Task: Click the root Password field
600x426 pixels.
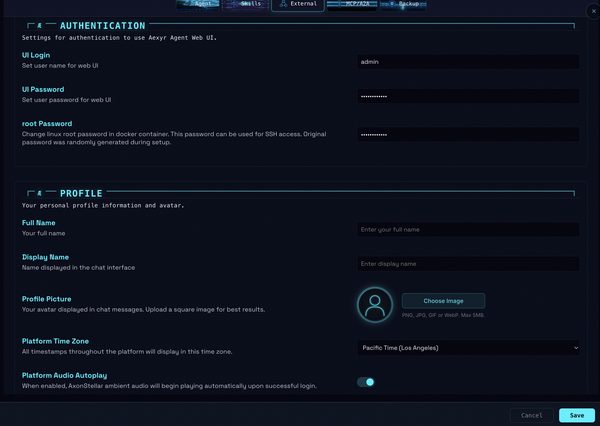Action: pyautogui.click(x=468, y=134)
